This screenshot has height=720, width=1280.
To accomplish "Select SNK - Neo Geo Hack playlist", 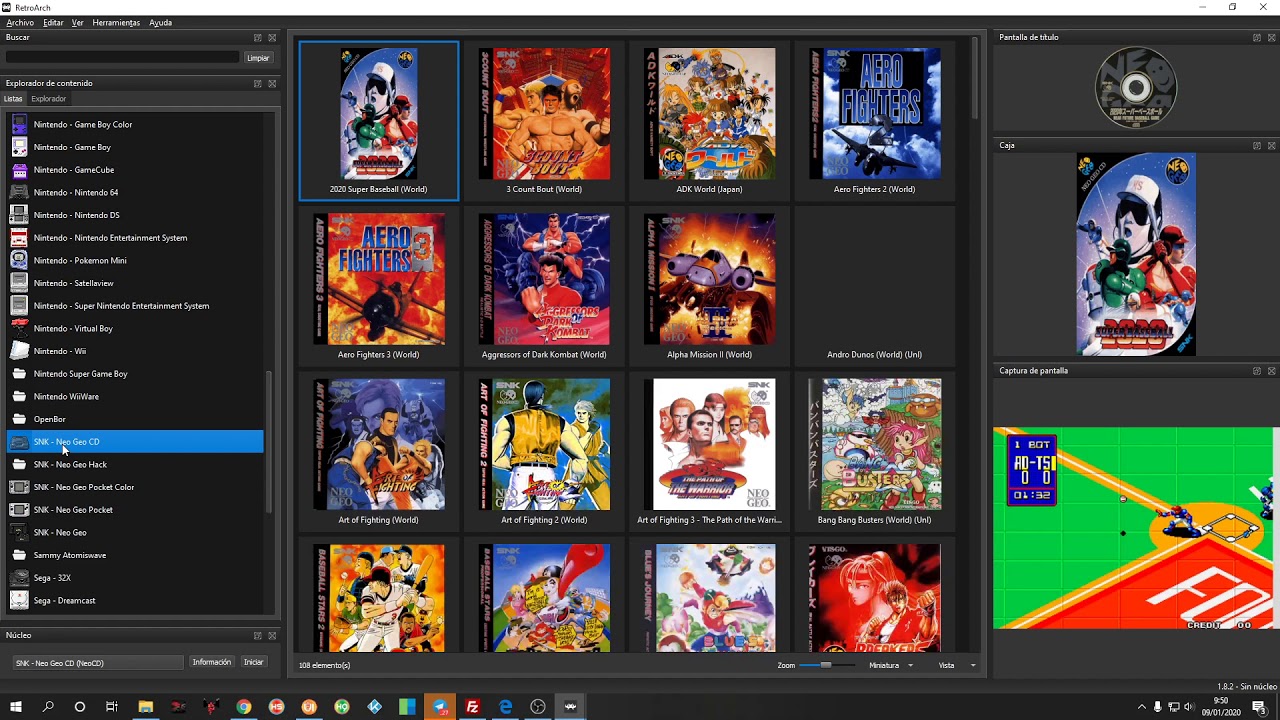I will (135, 464).
